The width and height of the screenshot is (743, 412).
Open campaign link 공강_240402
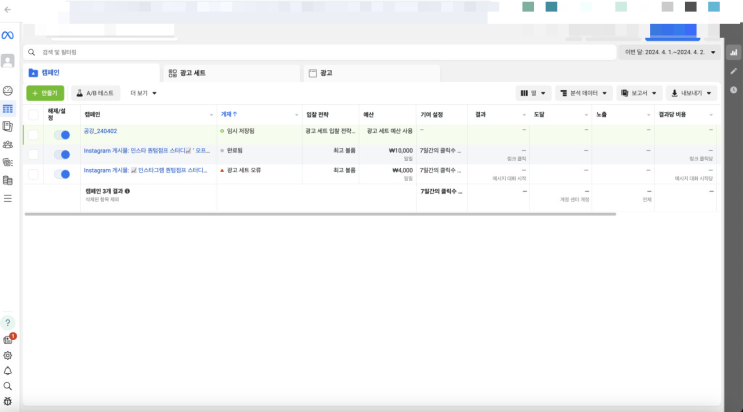click(100, 131)
